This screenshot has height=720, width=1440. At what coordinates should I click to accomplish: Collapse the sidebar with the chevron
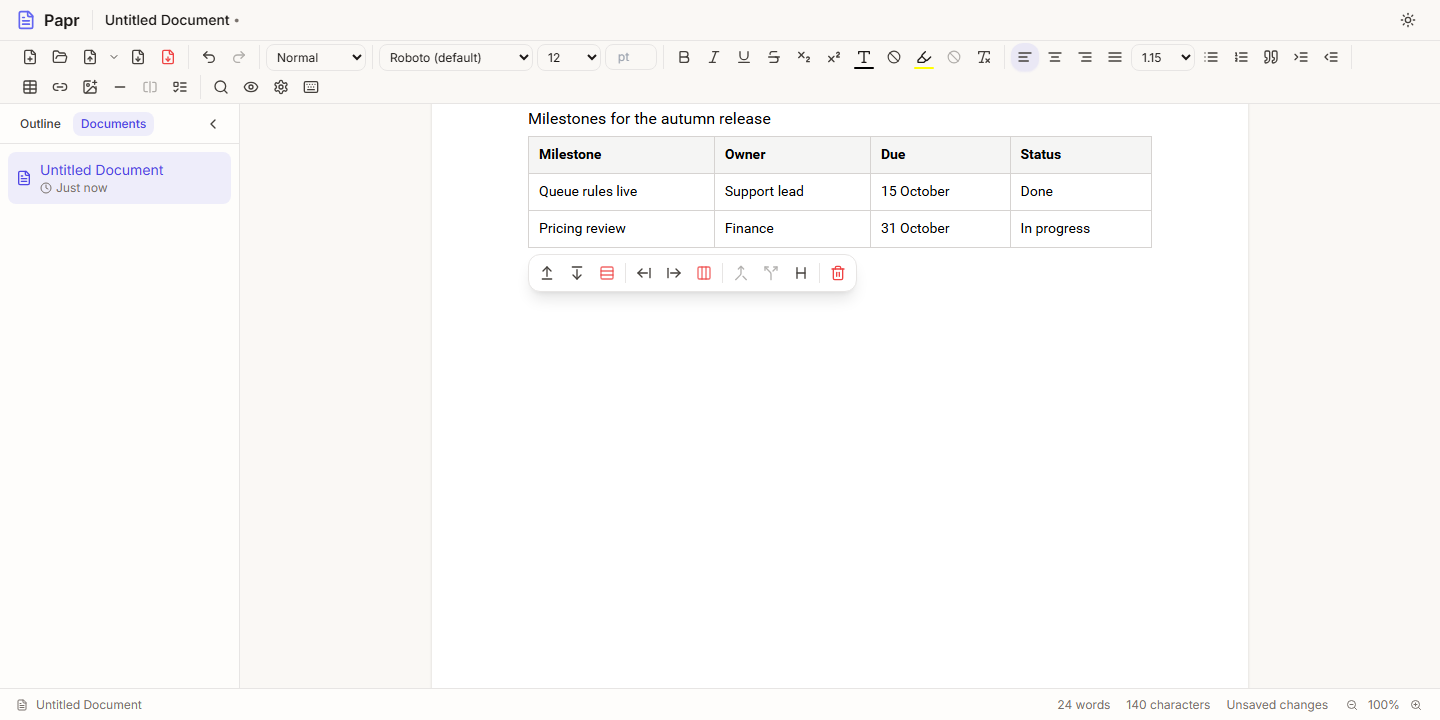pos(213,124)
